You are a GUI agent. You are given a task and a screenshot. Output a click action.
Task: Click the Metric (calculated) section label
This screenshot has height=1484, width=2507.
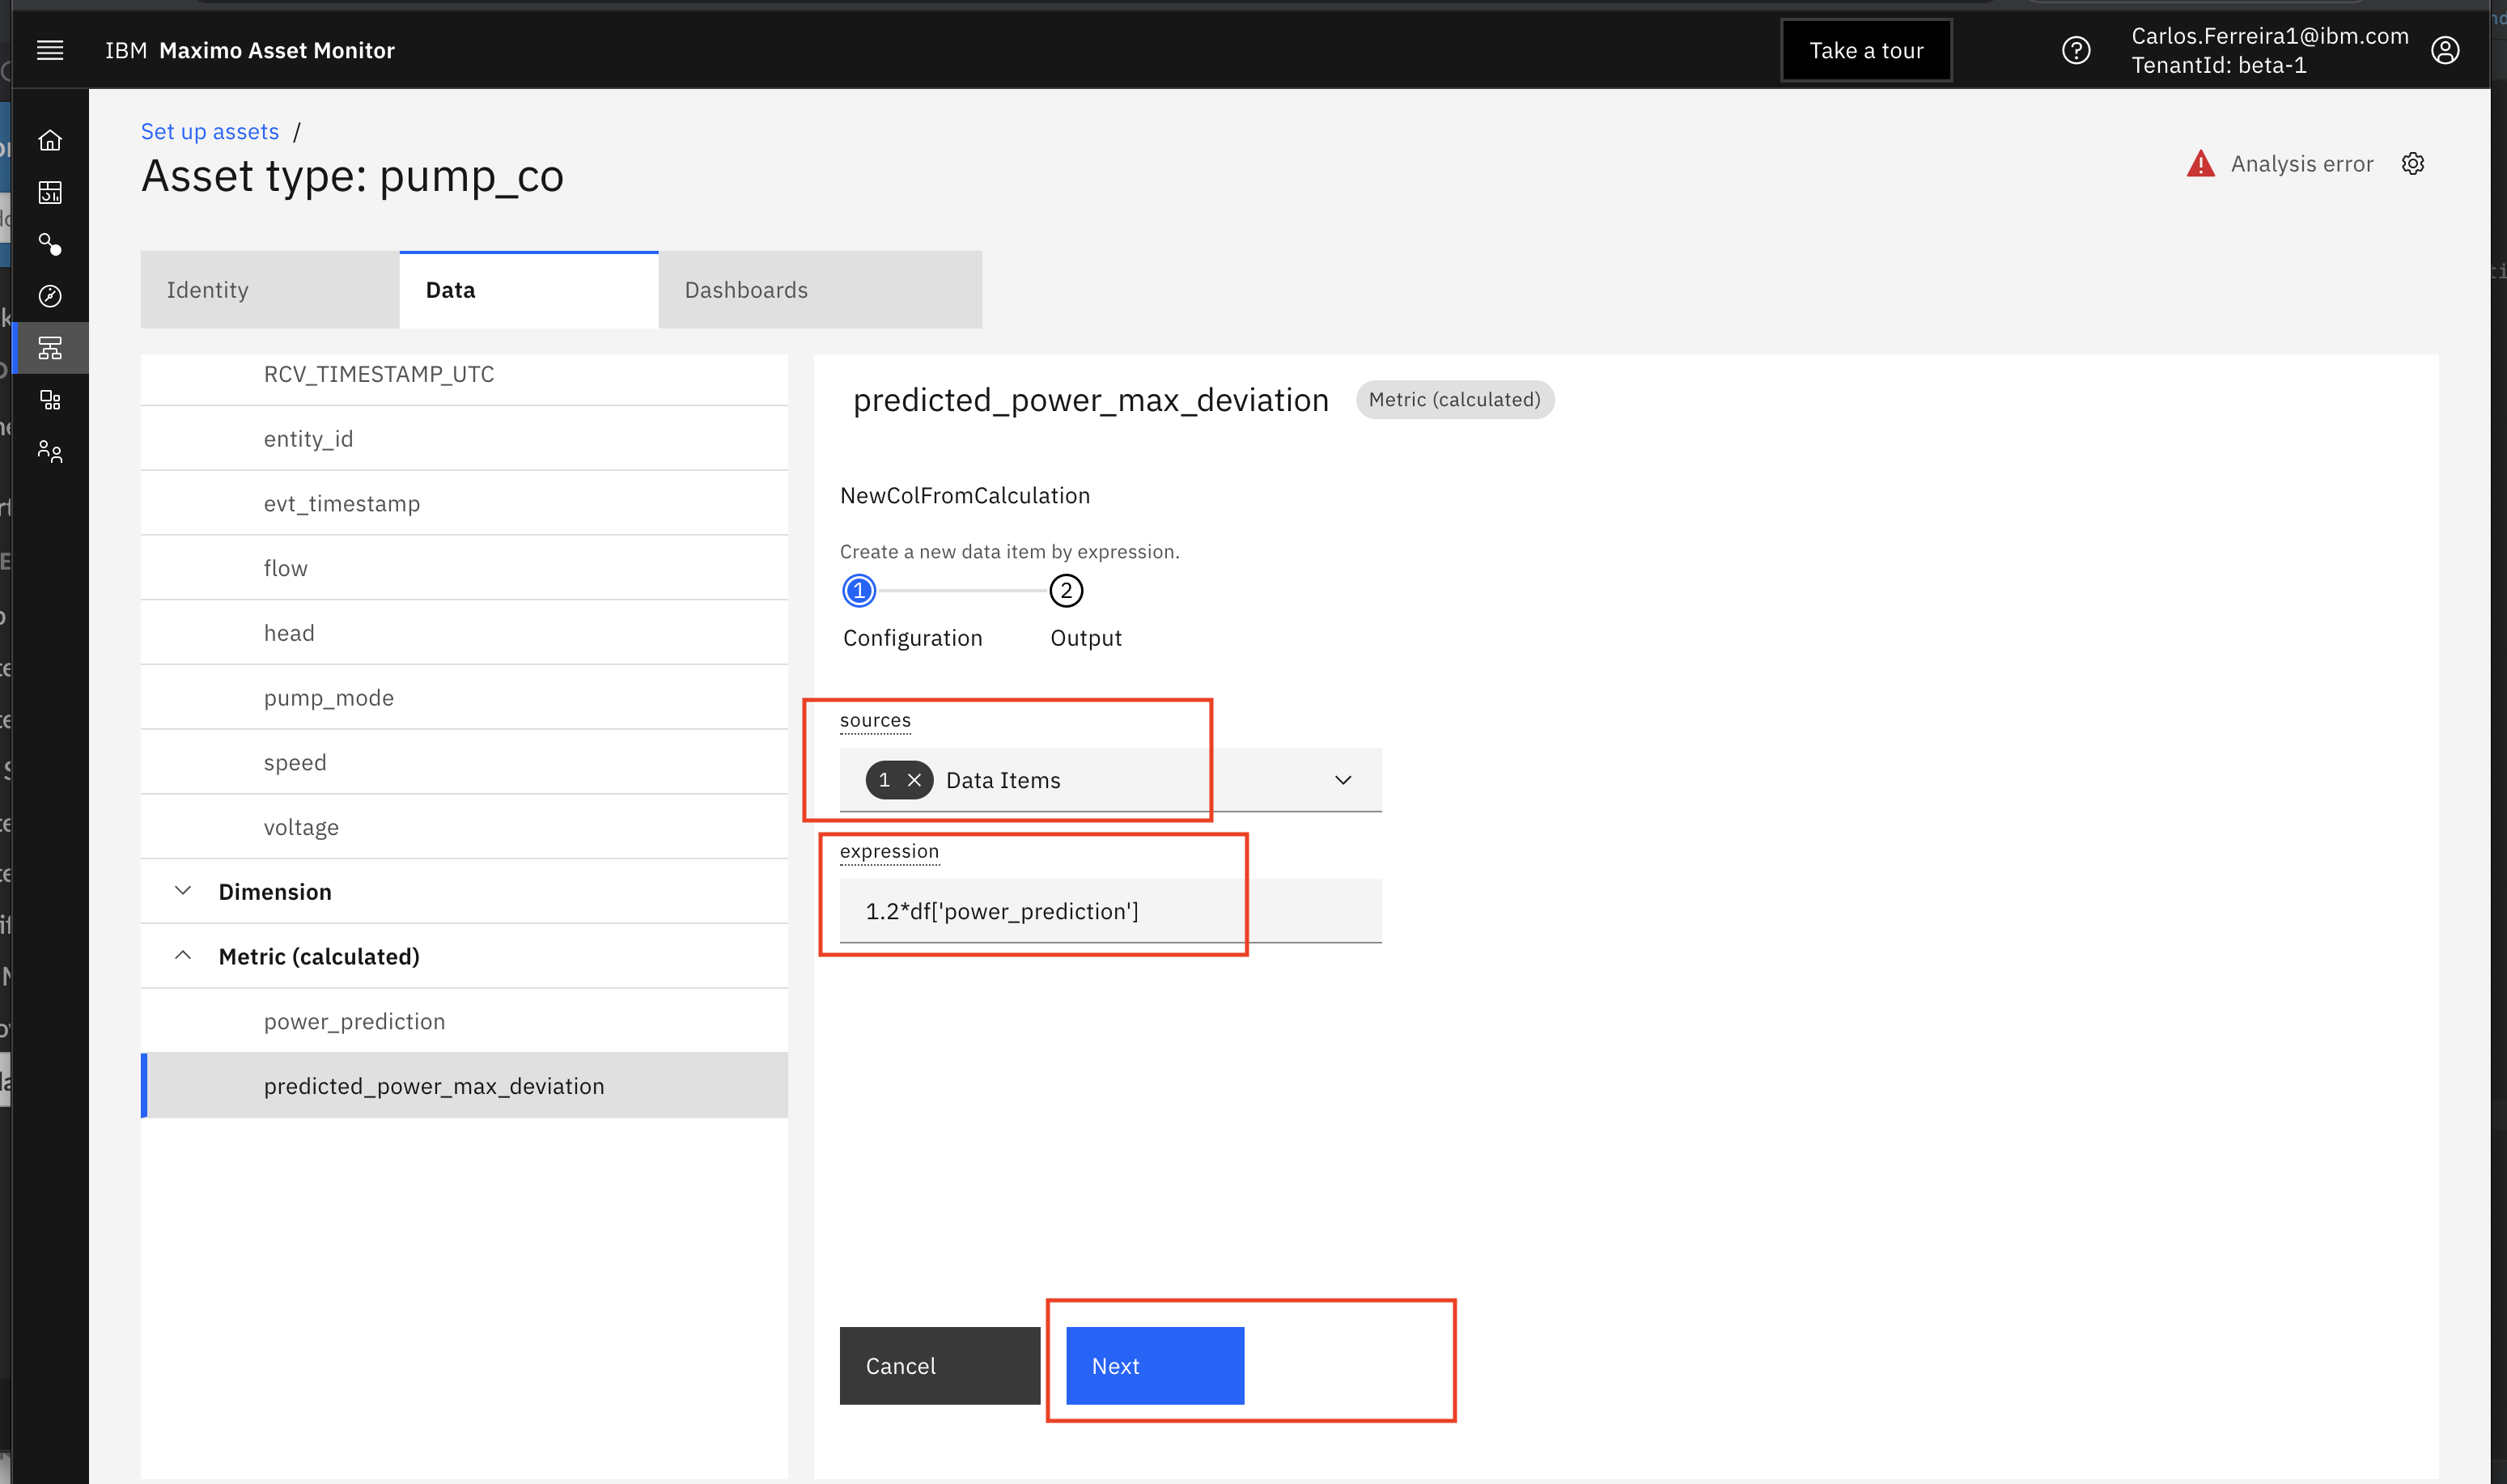[x=319, y=956]
